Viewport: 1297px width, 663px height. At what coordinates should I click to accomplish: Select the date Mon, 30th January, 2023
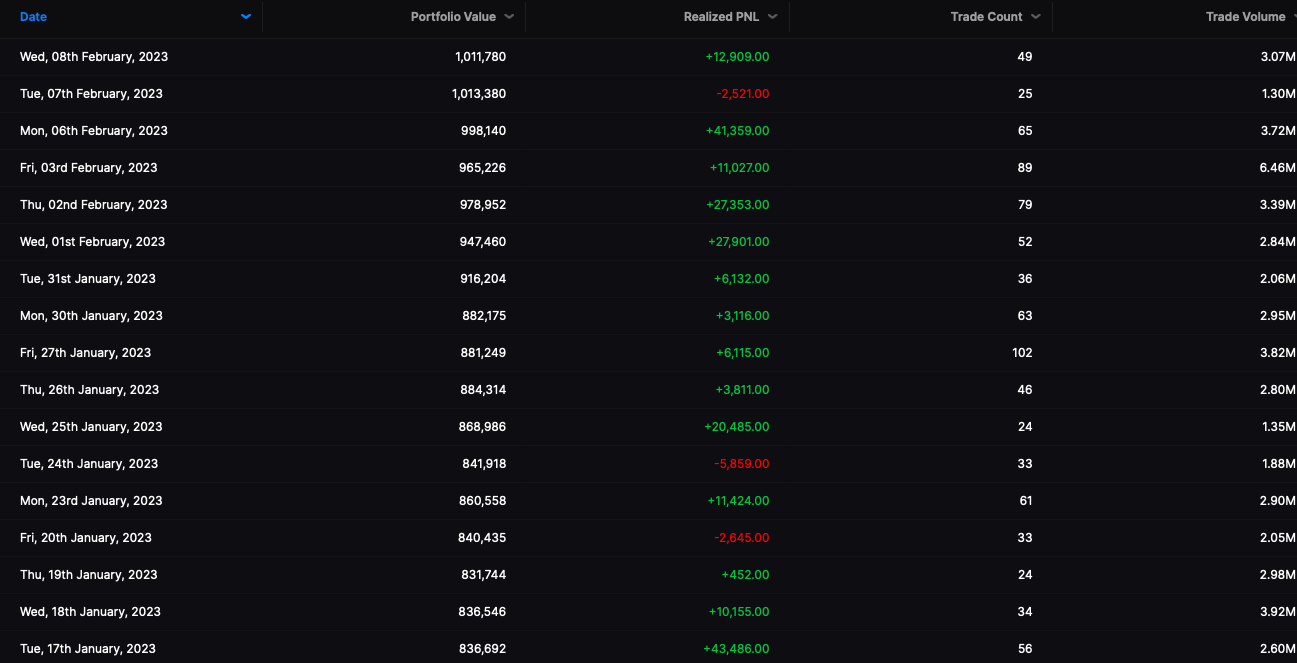point(91,316)
